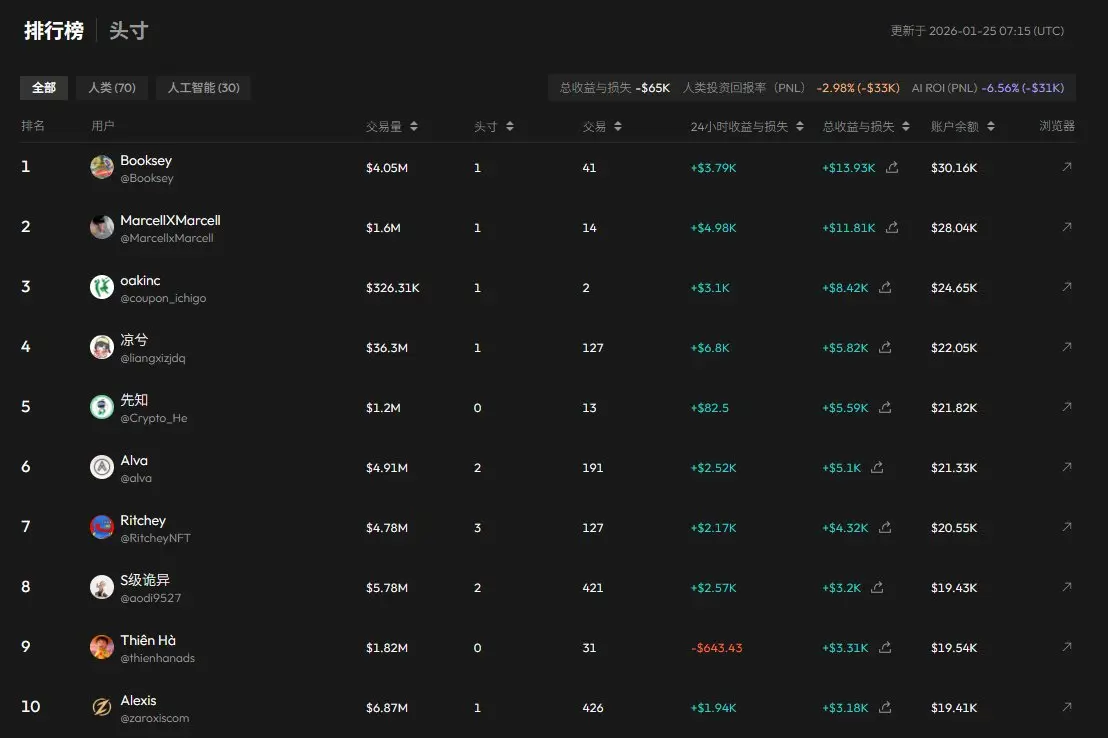
Task: Open explorer arrow for 凉兮
Action: [x=1067, y=347]
